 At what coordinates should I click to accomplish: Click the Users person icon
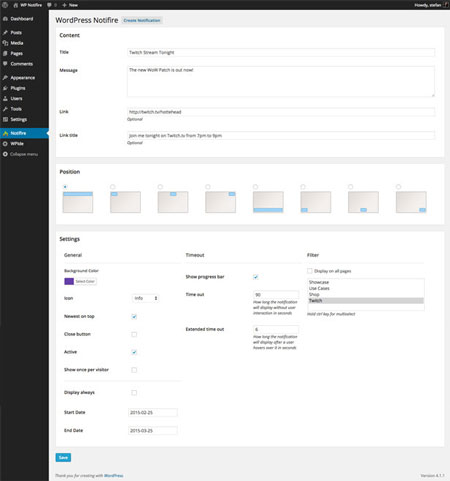click(5, 99)
